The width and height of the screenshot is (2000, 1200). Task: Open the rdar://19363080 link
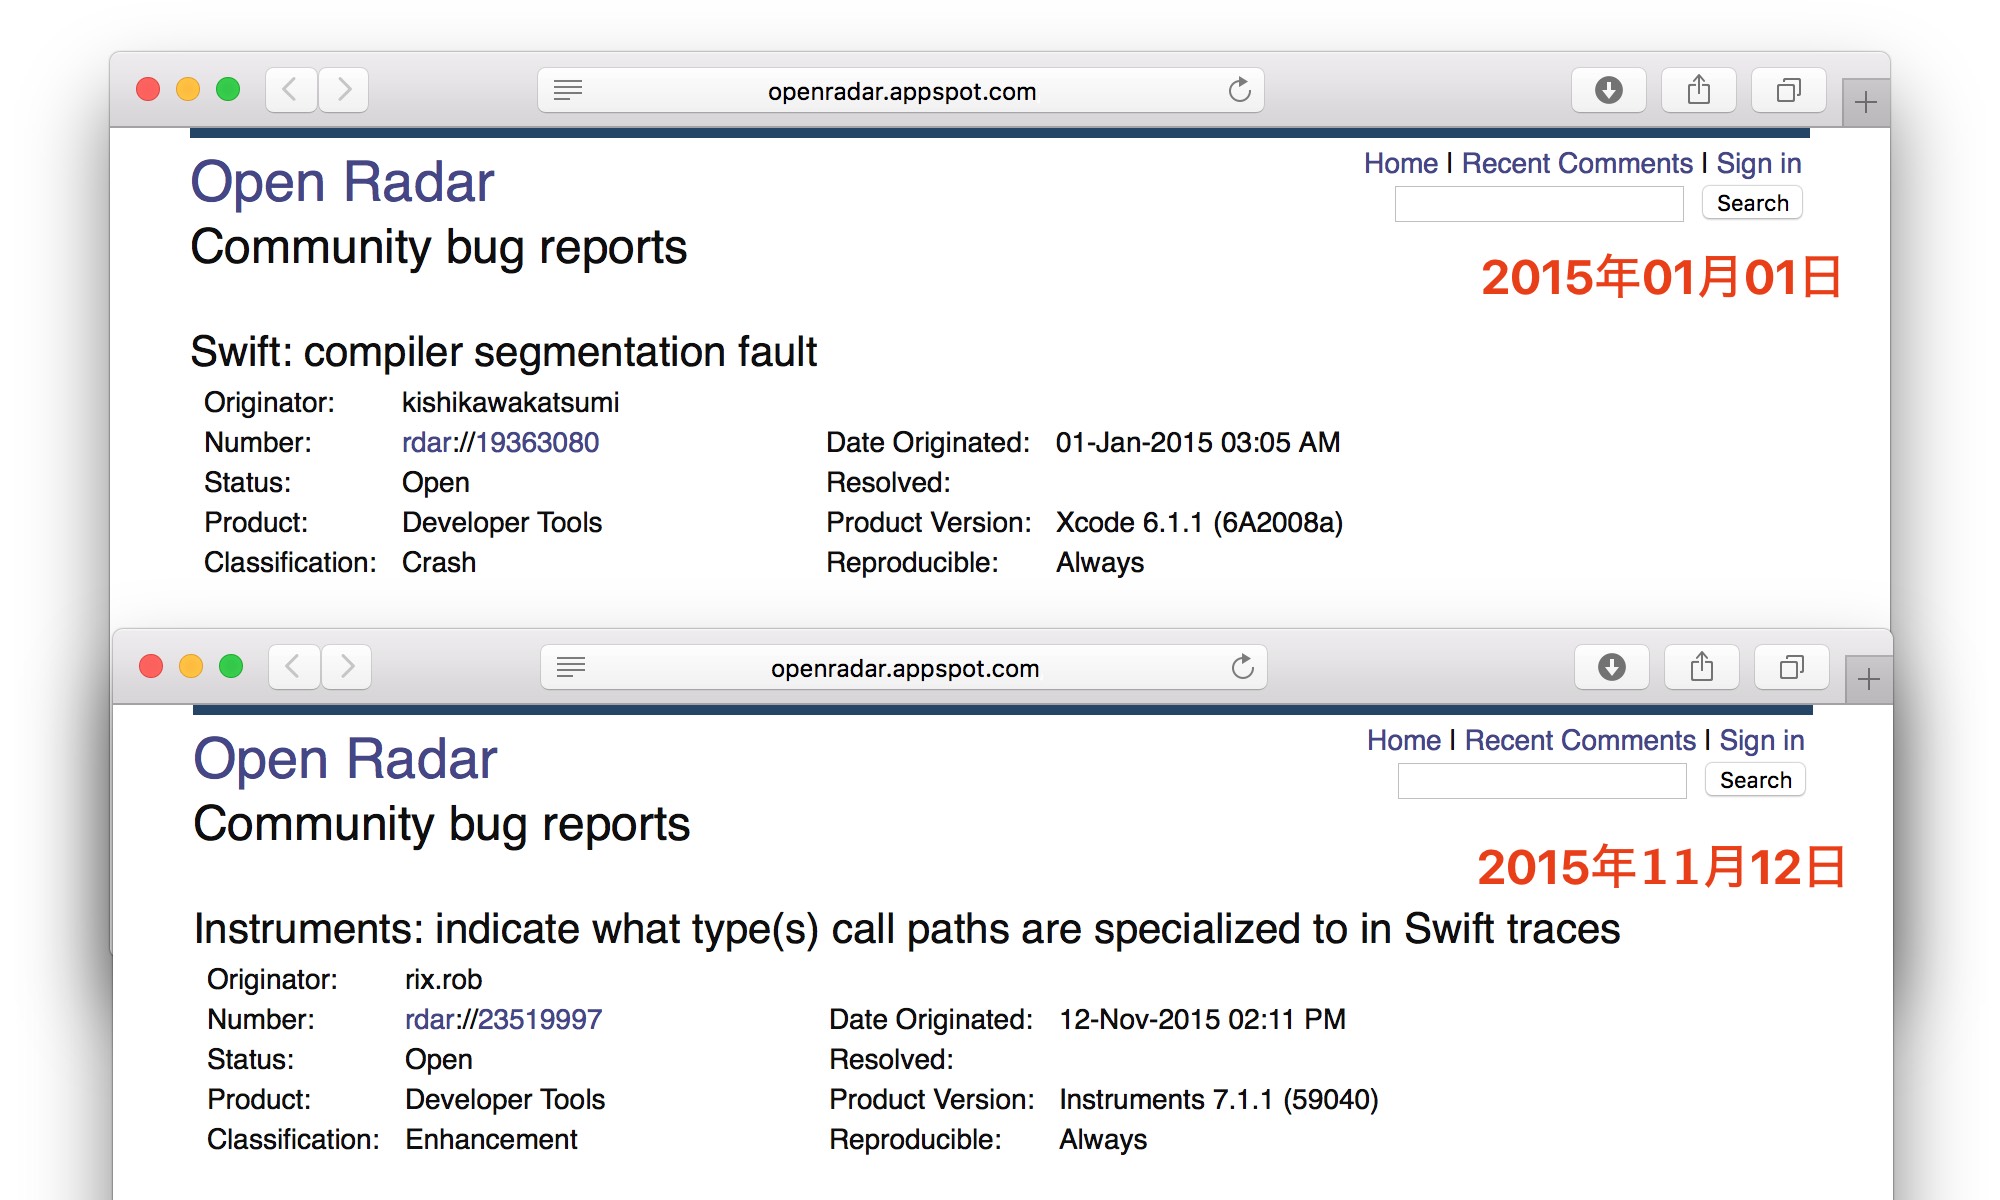pos(500,442)
